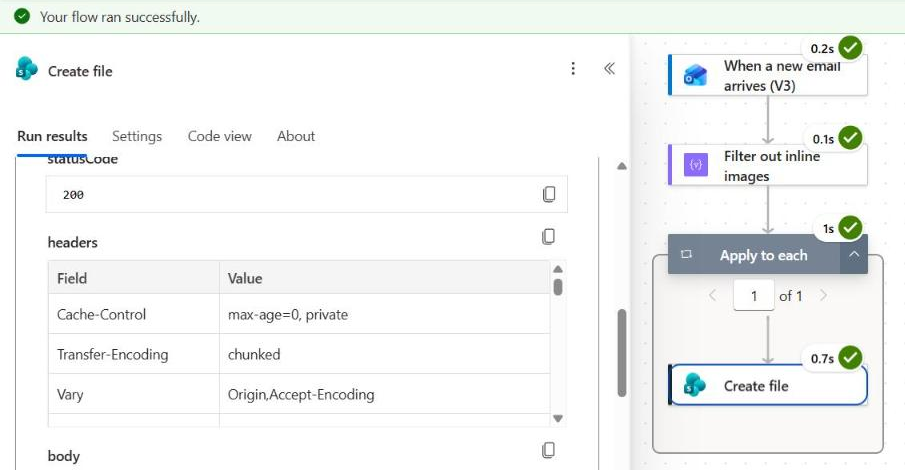Open the Code view tab

tap(220, 136)
